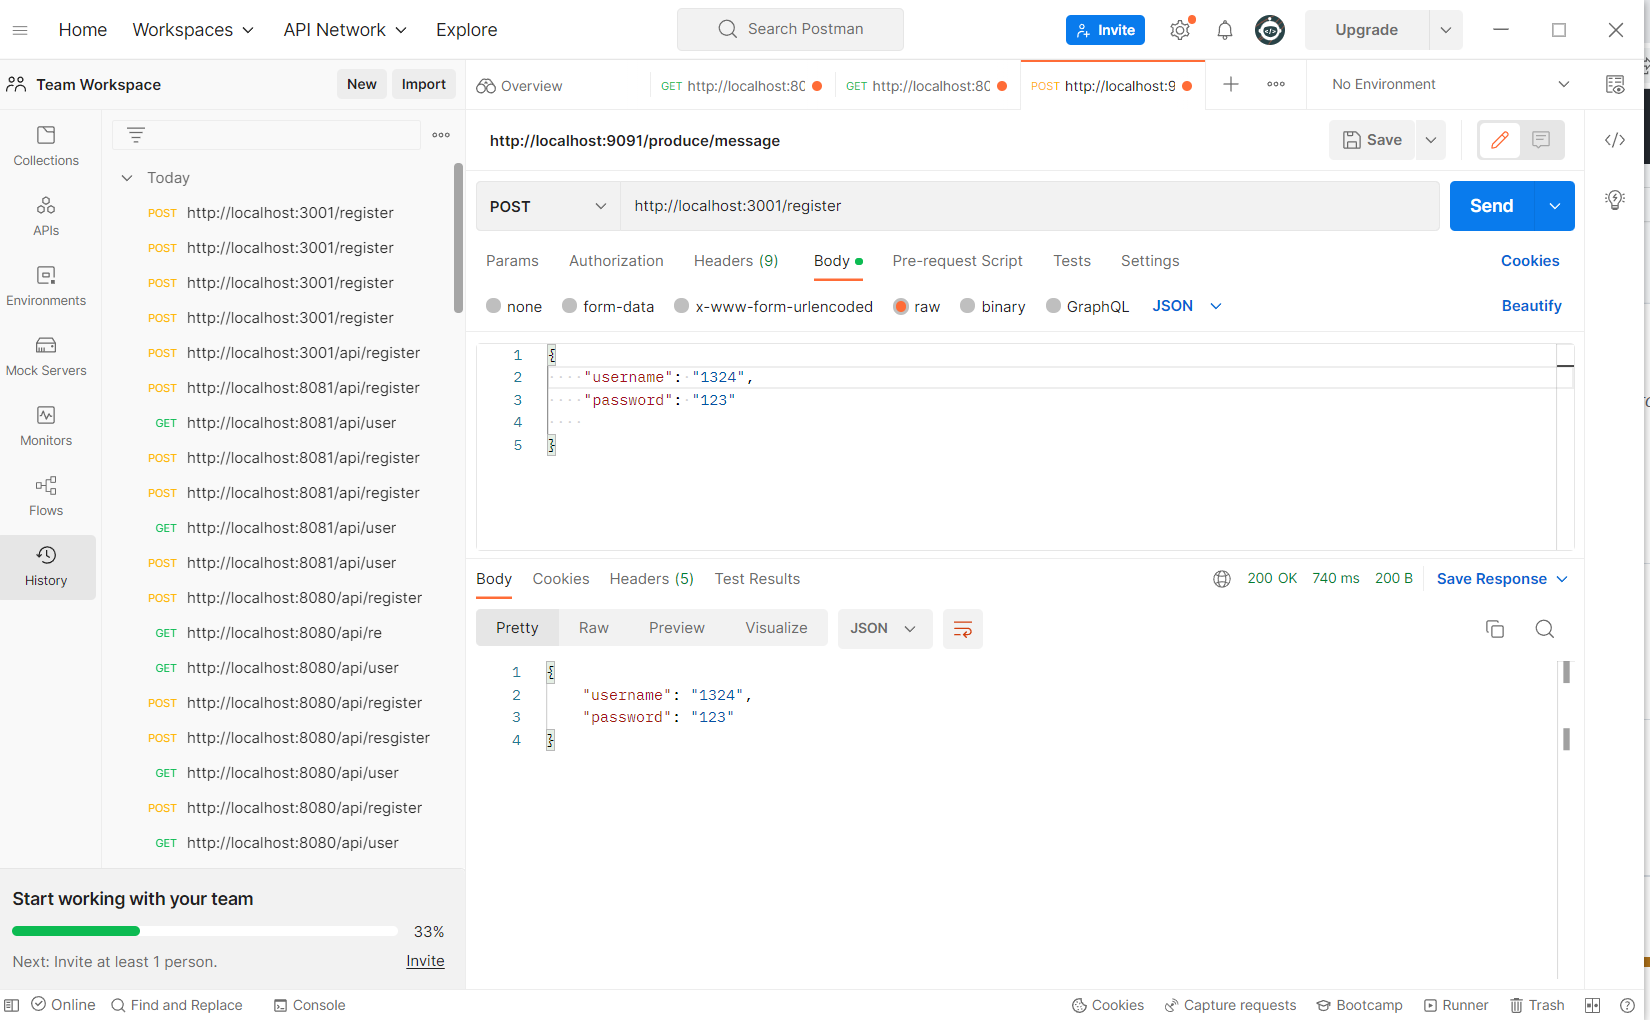Expand the Send options arrow
The image size is (1650, 1020).
tap(1555, 206)
